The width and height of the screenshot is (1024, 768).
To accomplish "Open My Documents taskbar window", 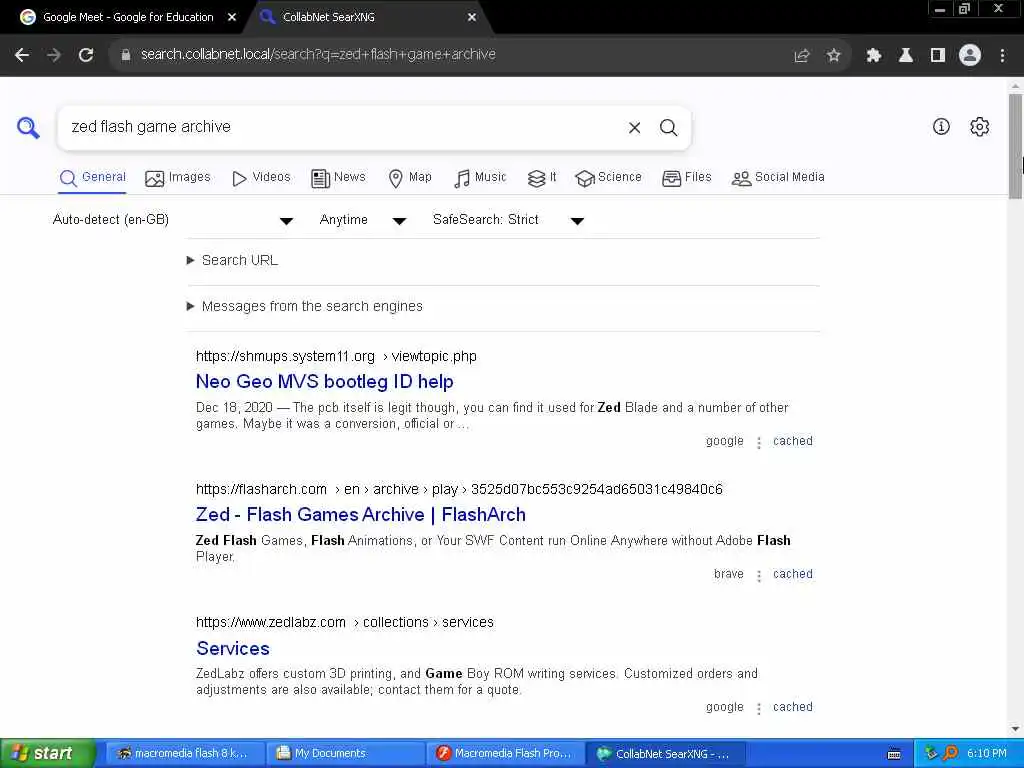I will [x=344, y=753].
